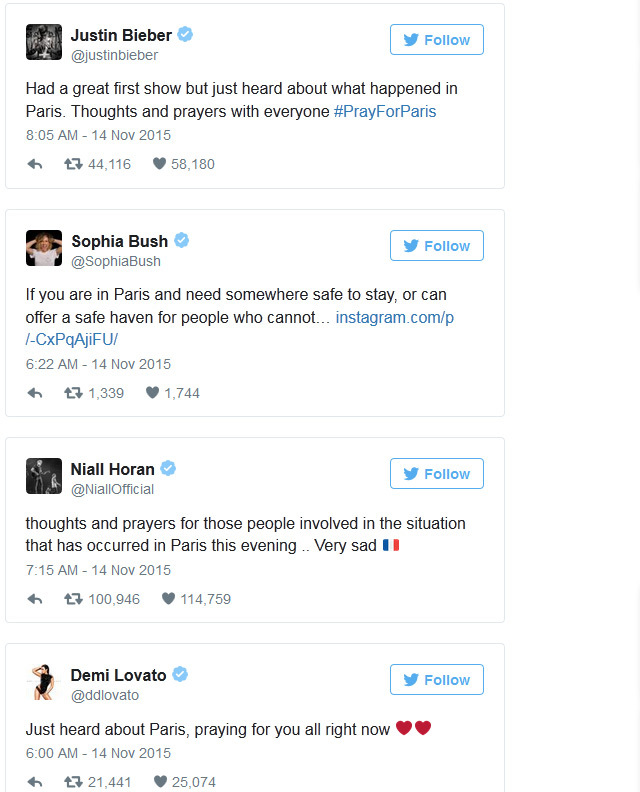Retweet Justin Bieber's Paris tweet
640x792 pixels.
[73, 164]
